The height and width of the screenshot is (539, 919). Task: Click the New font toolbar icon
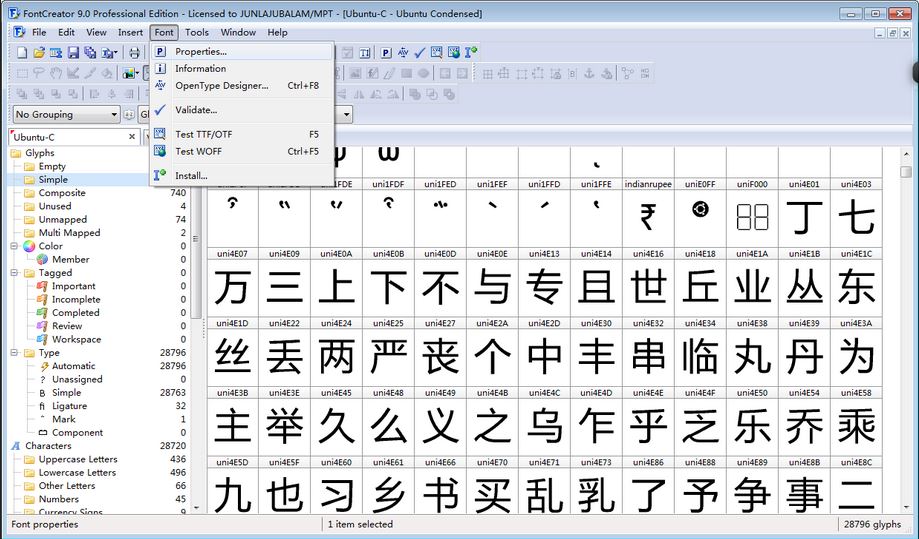pyautogui.click(x=22, y=53)
